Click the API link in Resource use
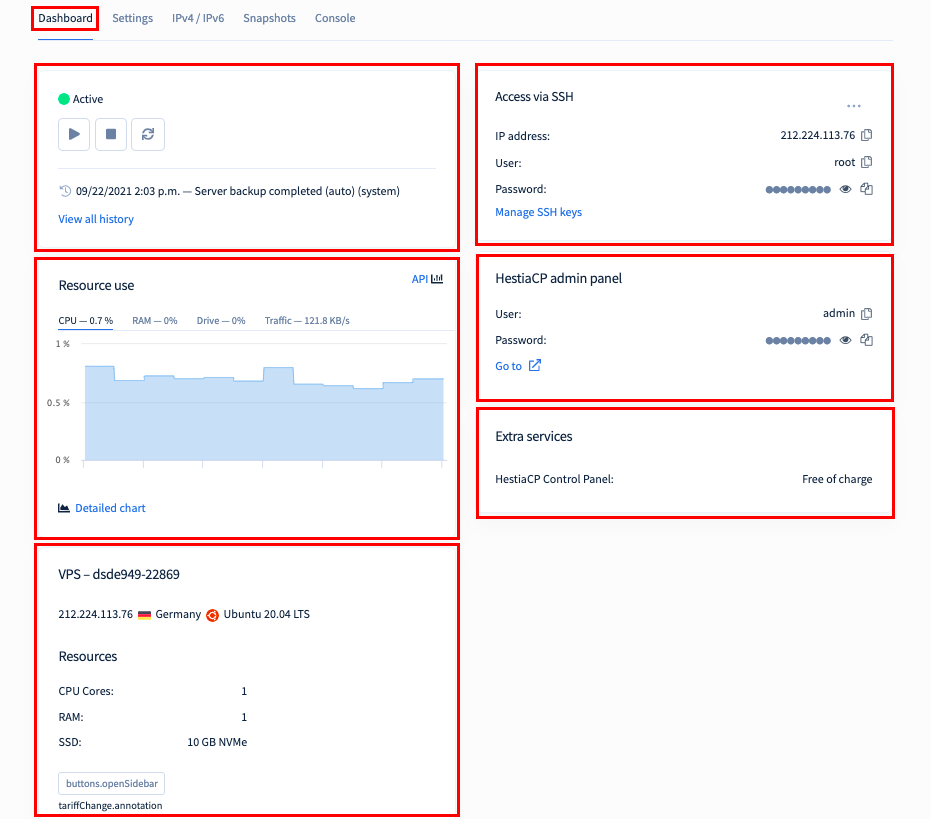The height and width of the screenshot is (819, 931). coord(420,279)
